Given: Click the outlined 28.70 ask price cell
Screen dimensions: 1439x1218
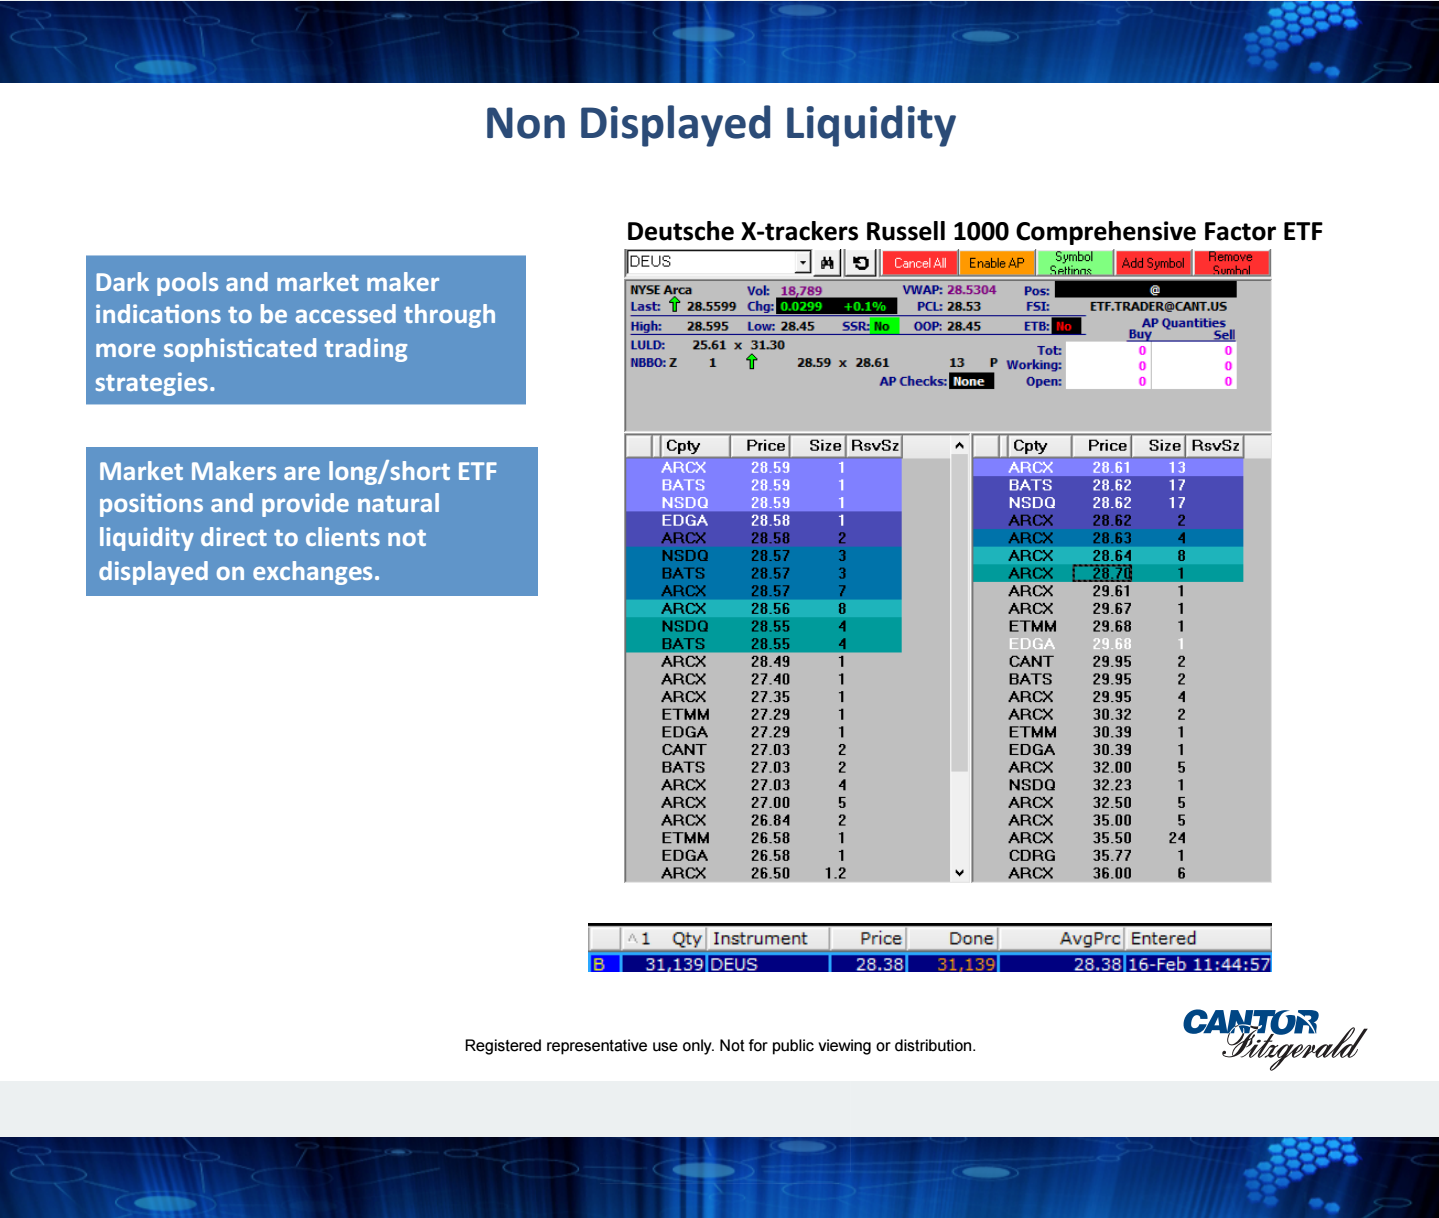Looking at the screenshot, I should (x=1102, y=573).
